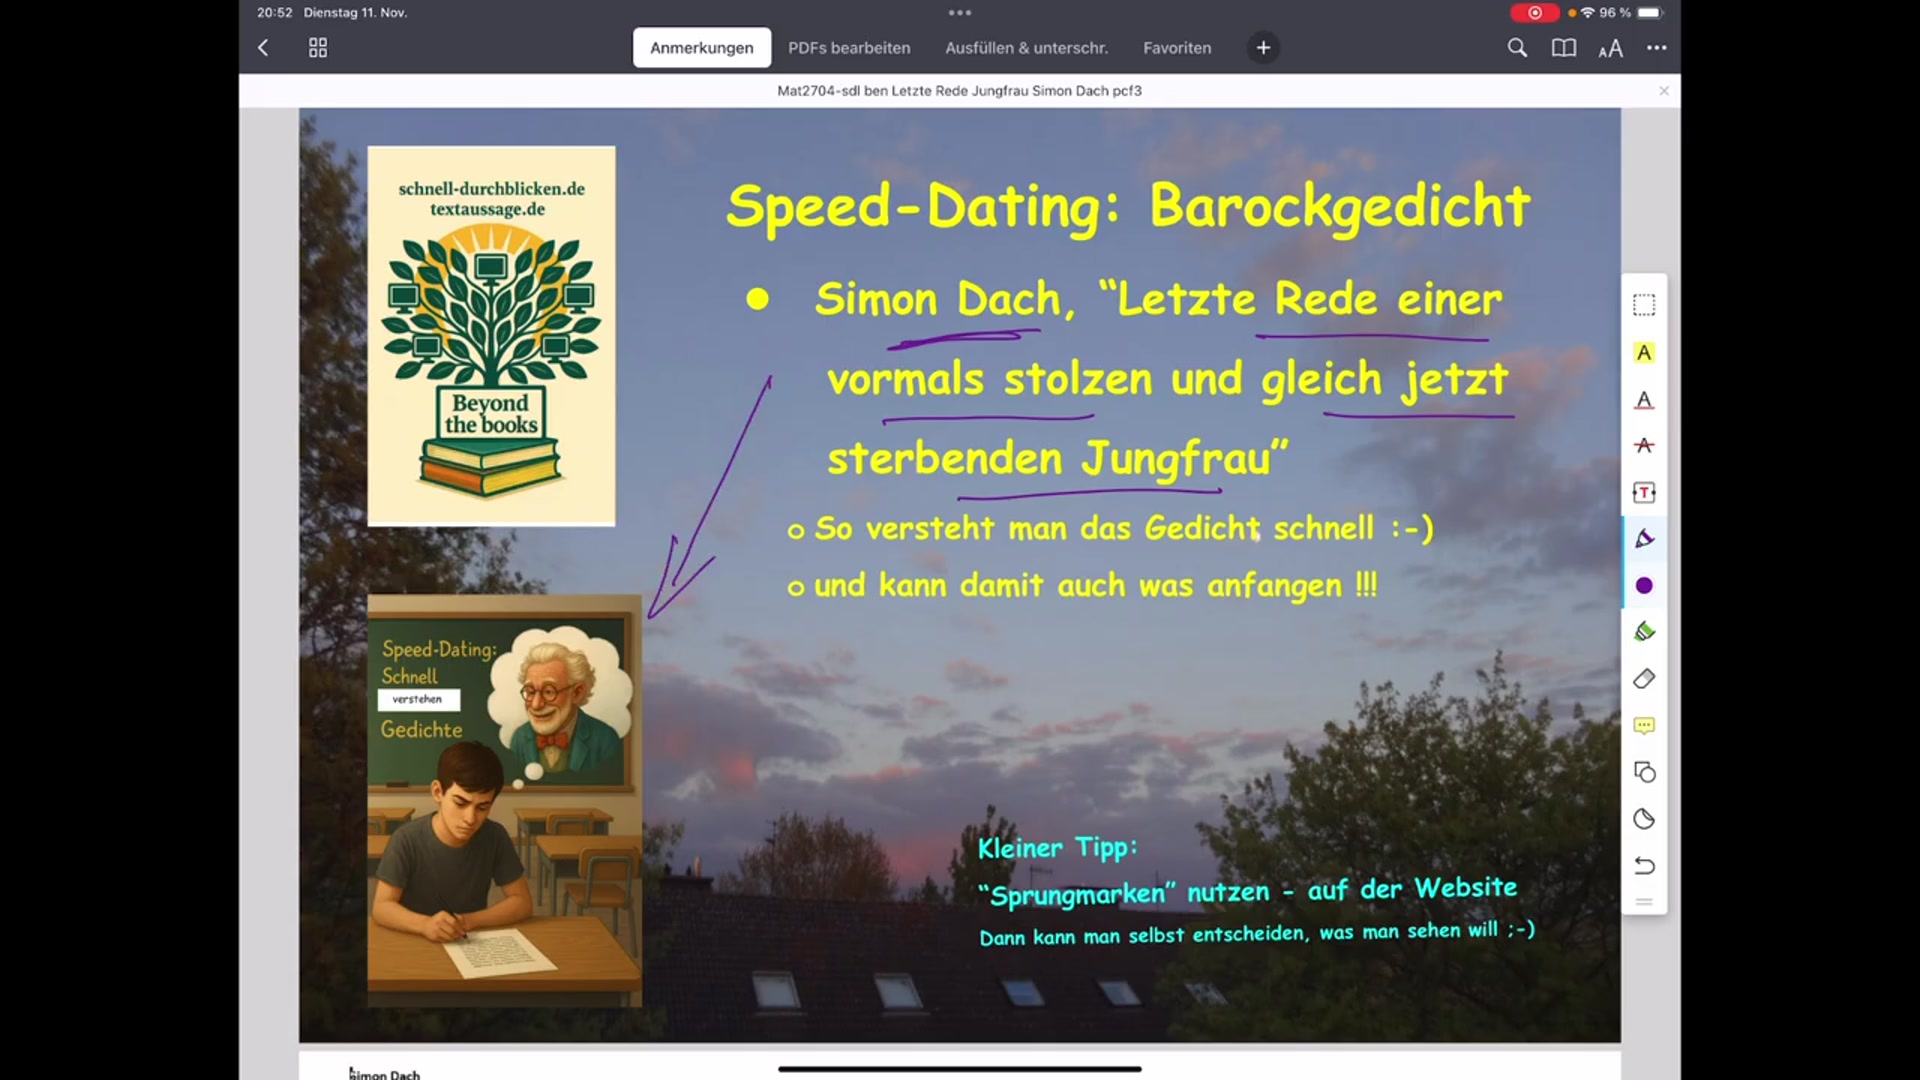Select the strikethrough annotation tool
Screen dimensions: 1920x1080
coord(1644,446)
